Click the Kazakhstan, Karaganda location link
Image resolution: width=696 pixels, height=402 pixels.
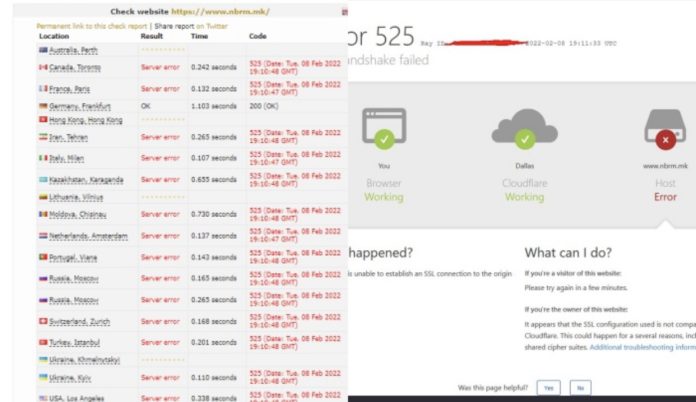pyautogui.click(x=88, y=180)
